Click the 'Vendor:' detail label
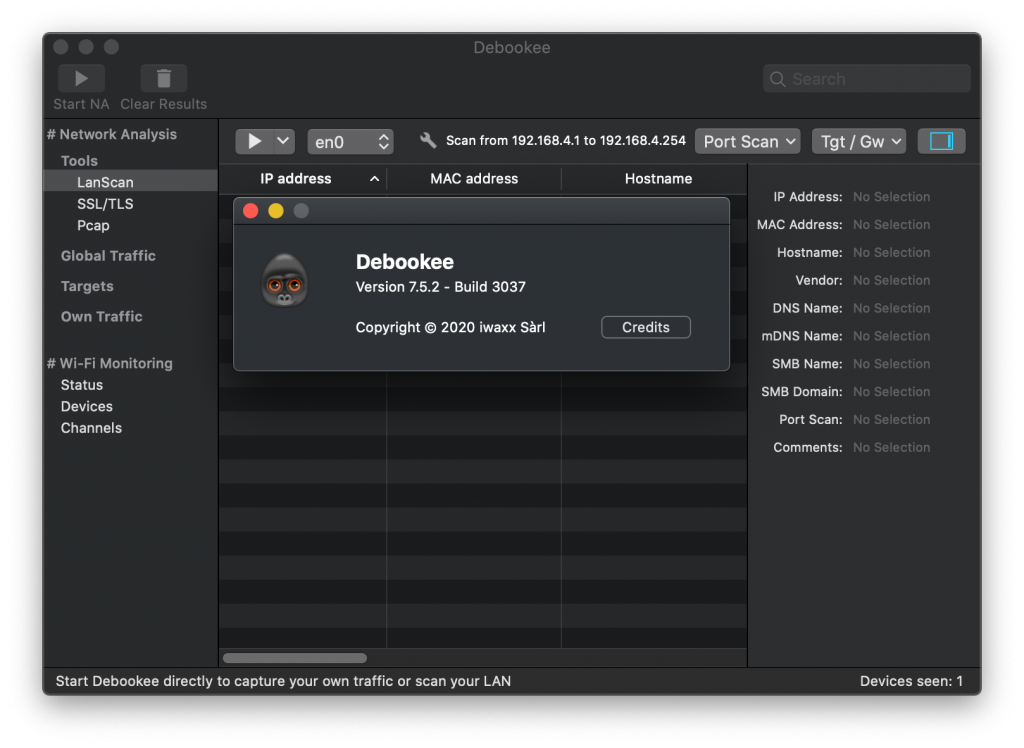This screenshot has width=1024, height=748. point(819,280)
